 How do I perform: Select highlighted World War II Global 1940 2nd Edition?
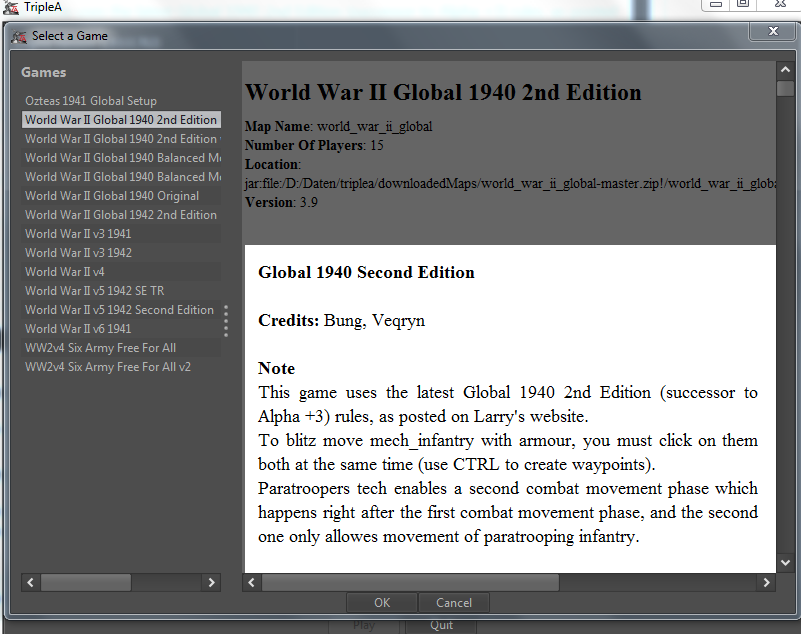[x=121, y=120]
